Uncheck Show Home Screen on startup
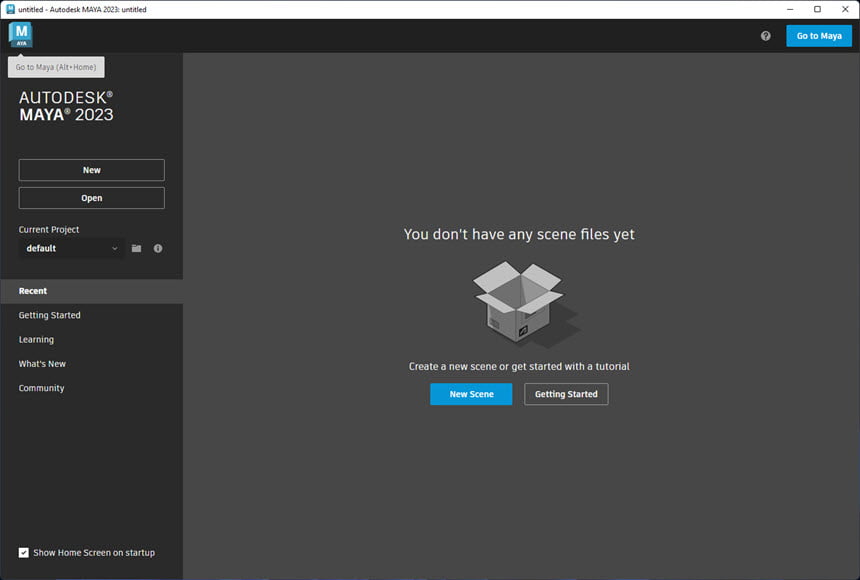 click(x=24, y=553)
